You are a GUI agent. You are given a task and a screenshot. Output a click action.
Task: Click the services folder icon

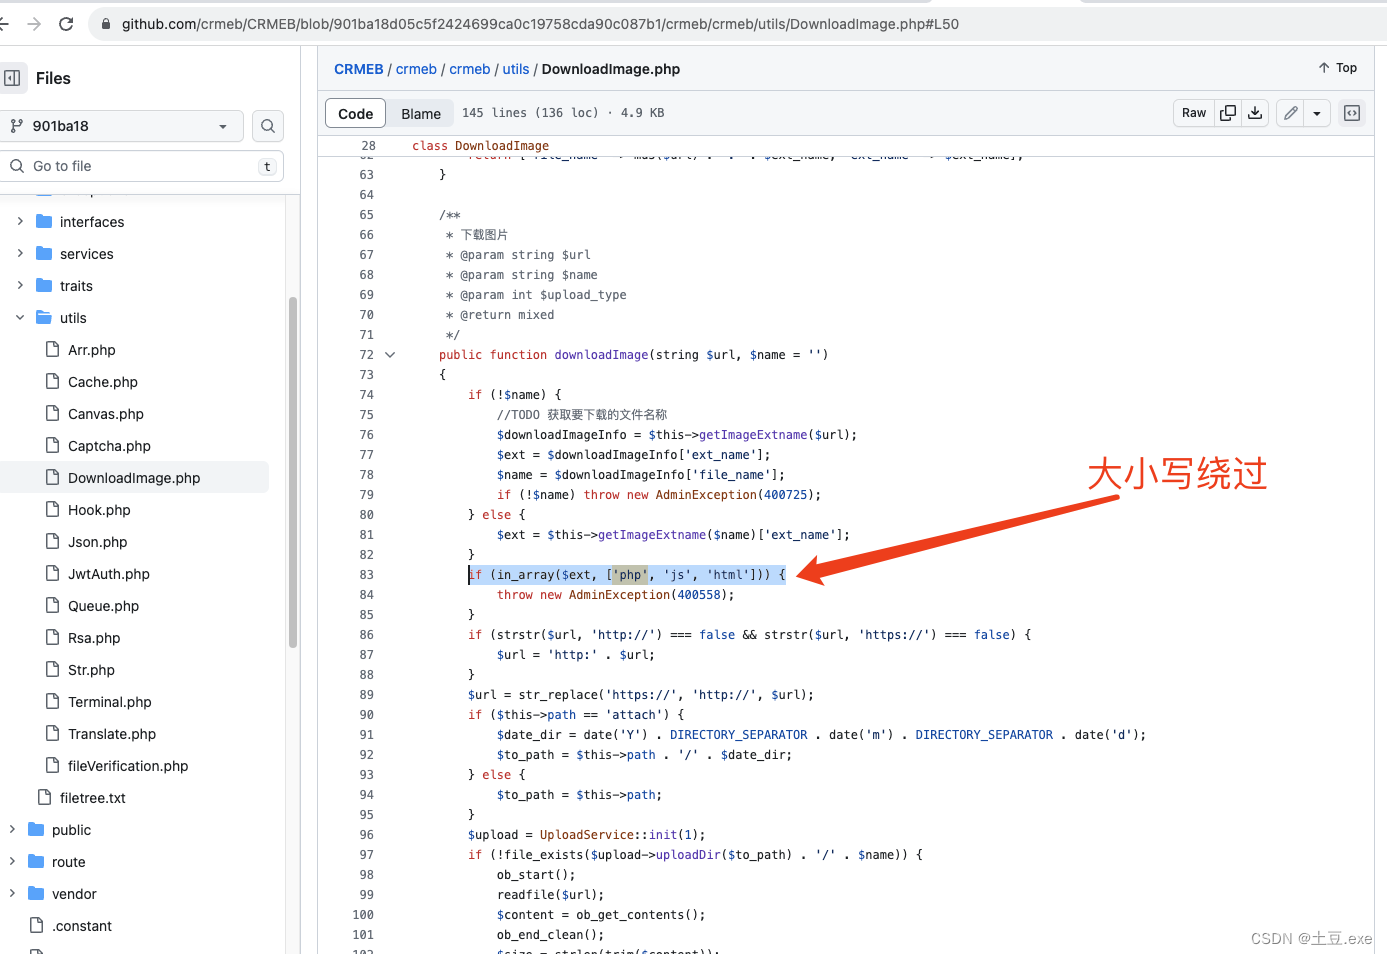[44, 254]
